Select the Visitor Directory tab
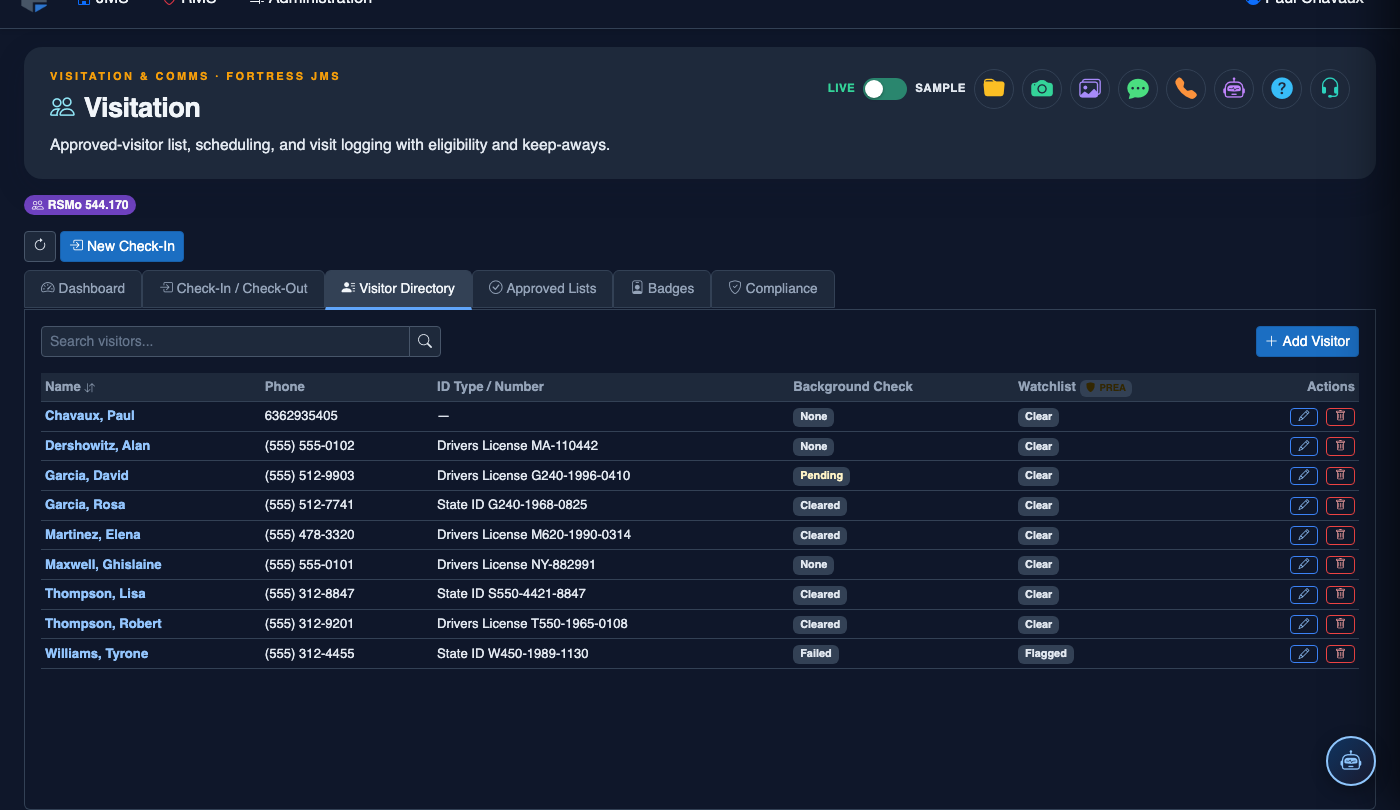 pos(398,288)
